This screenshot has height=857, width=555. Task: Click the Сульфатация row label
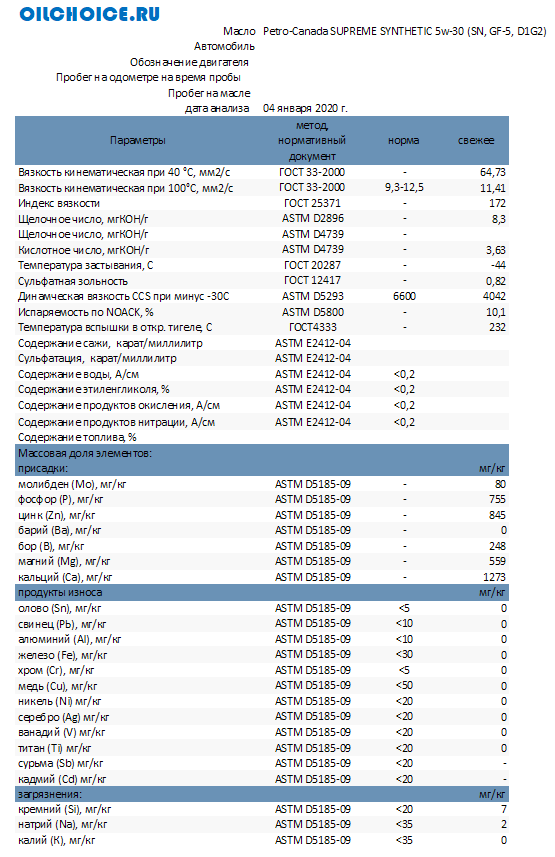pos(97,359)
